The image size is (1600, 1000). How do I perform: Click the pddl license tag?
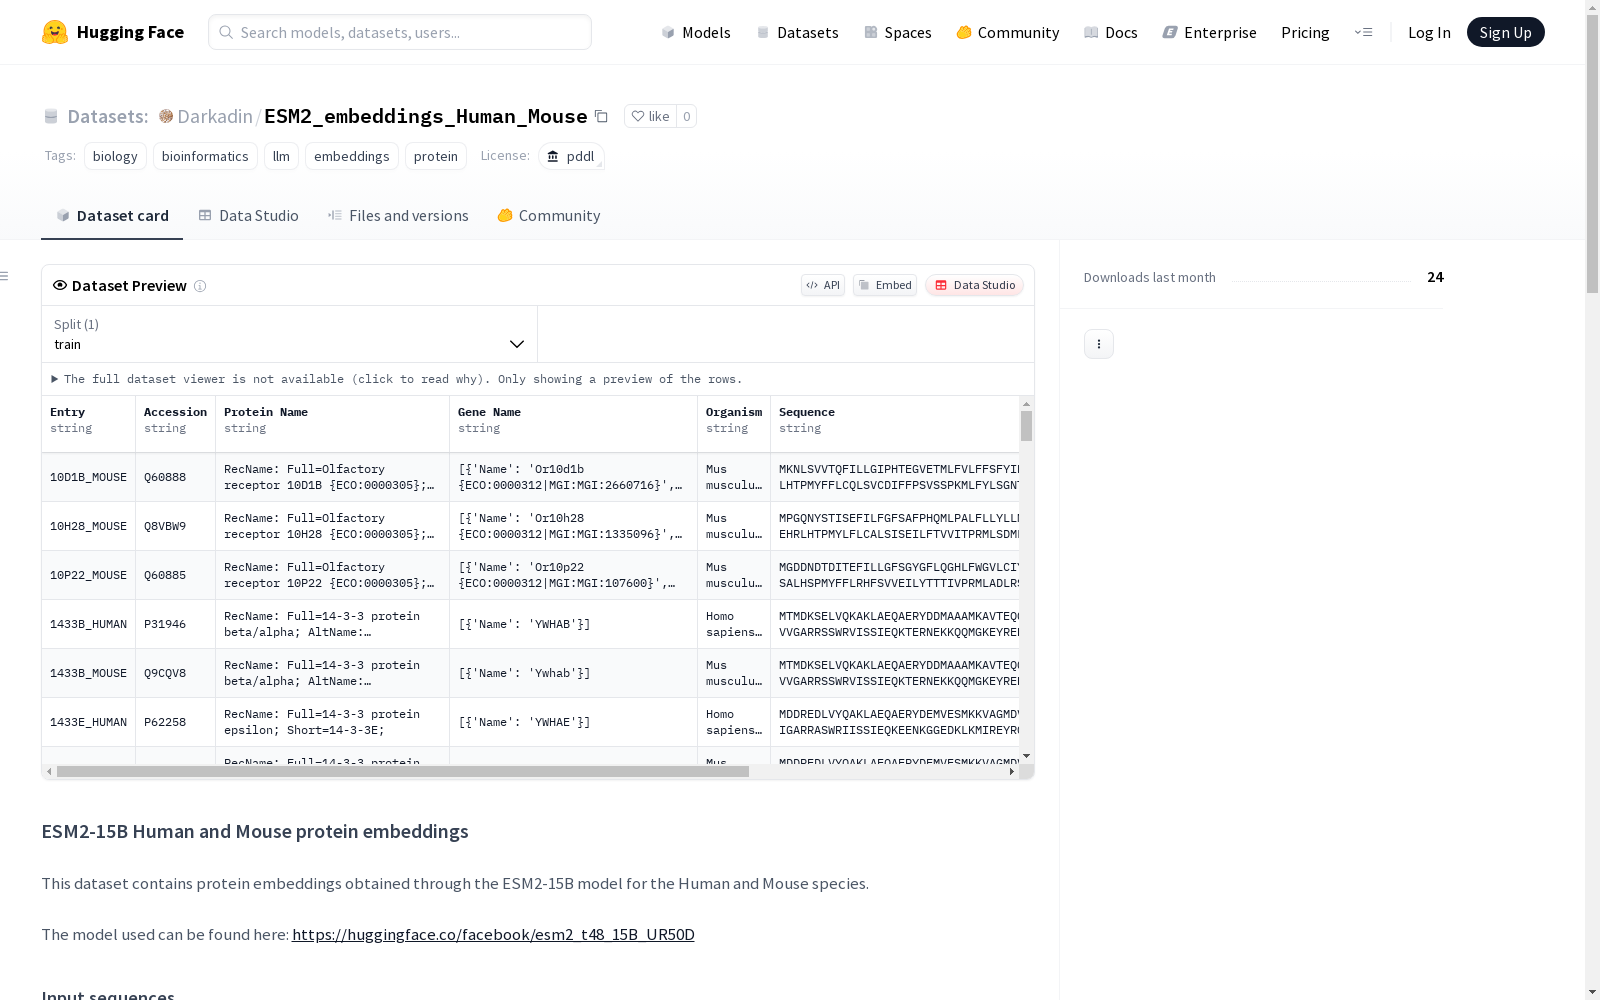pyautogui.click(x=571, y=156)
